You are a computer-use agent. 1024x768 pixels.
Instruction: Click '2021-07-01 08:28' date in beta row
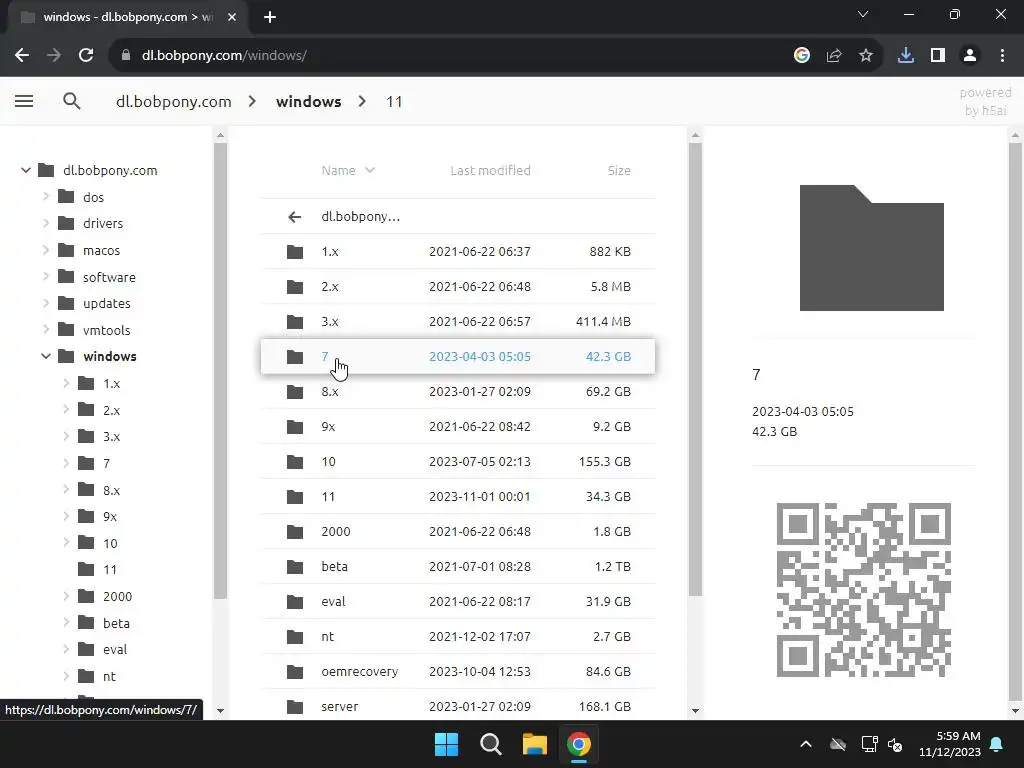click(480, 567)
